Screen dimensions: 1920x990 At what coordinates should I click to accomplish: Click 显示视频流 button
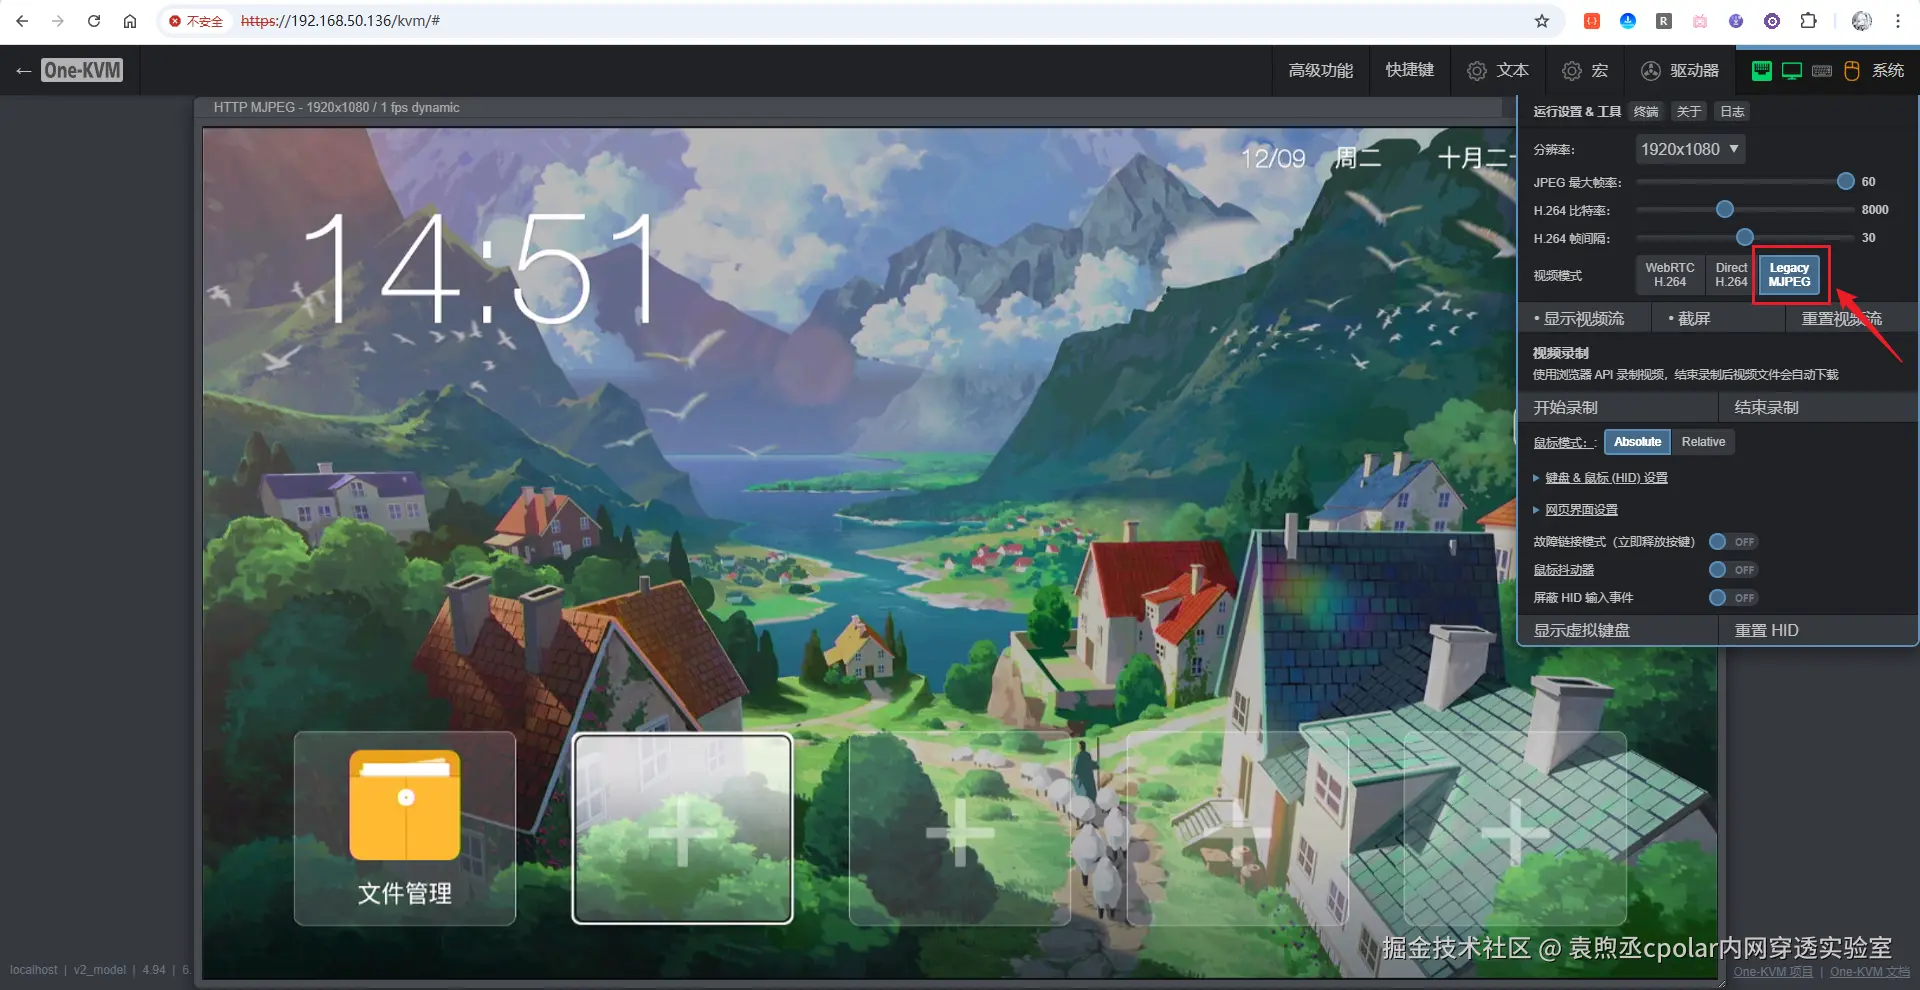[x=1584, y=319]
